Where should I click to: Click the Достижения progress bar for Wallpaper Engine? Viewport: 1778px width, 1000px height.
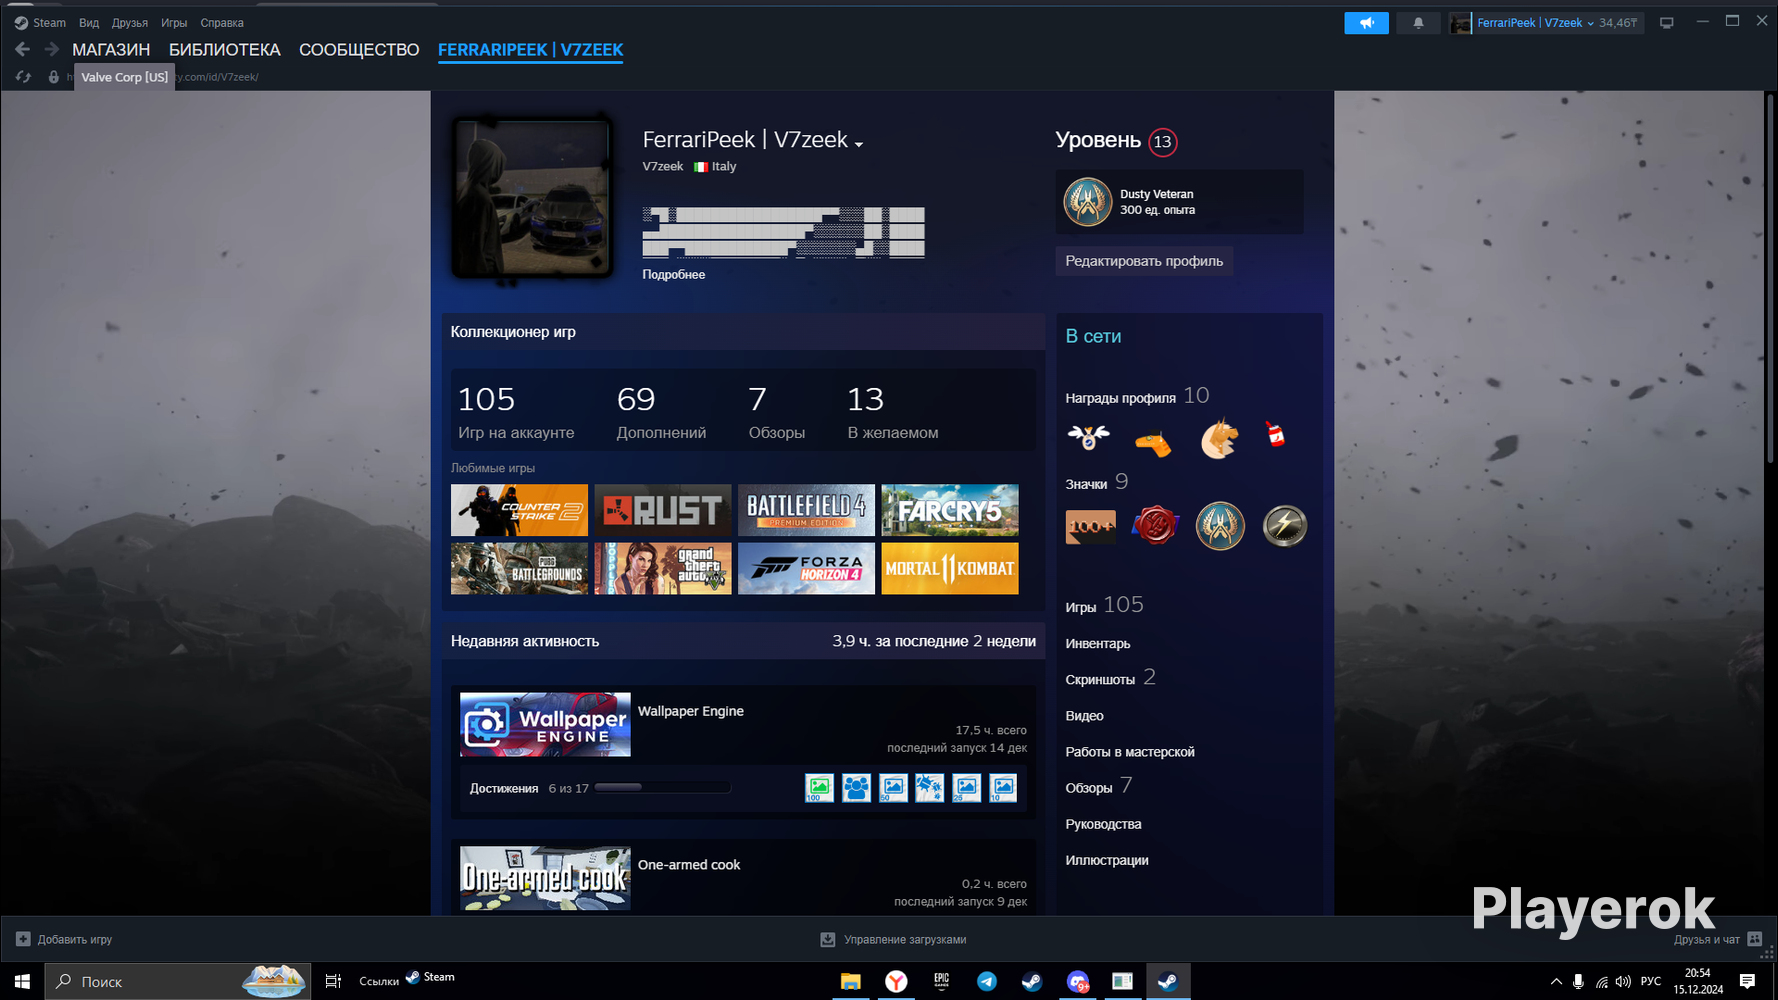(662, 788)
